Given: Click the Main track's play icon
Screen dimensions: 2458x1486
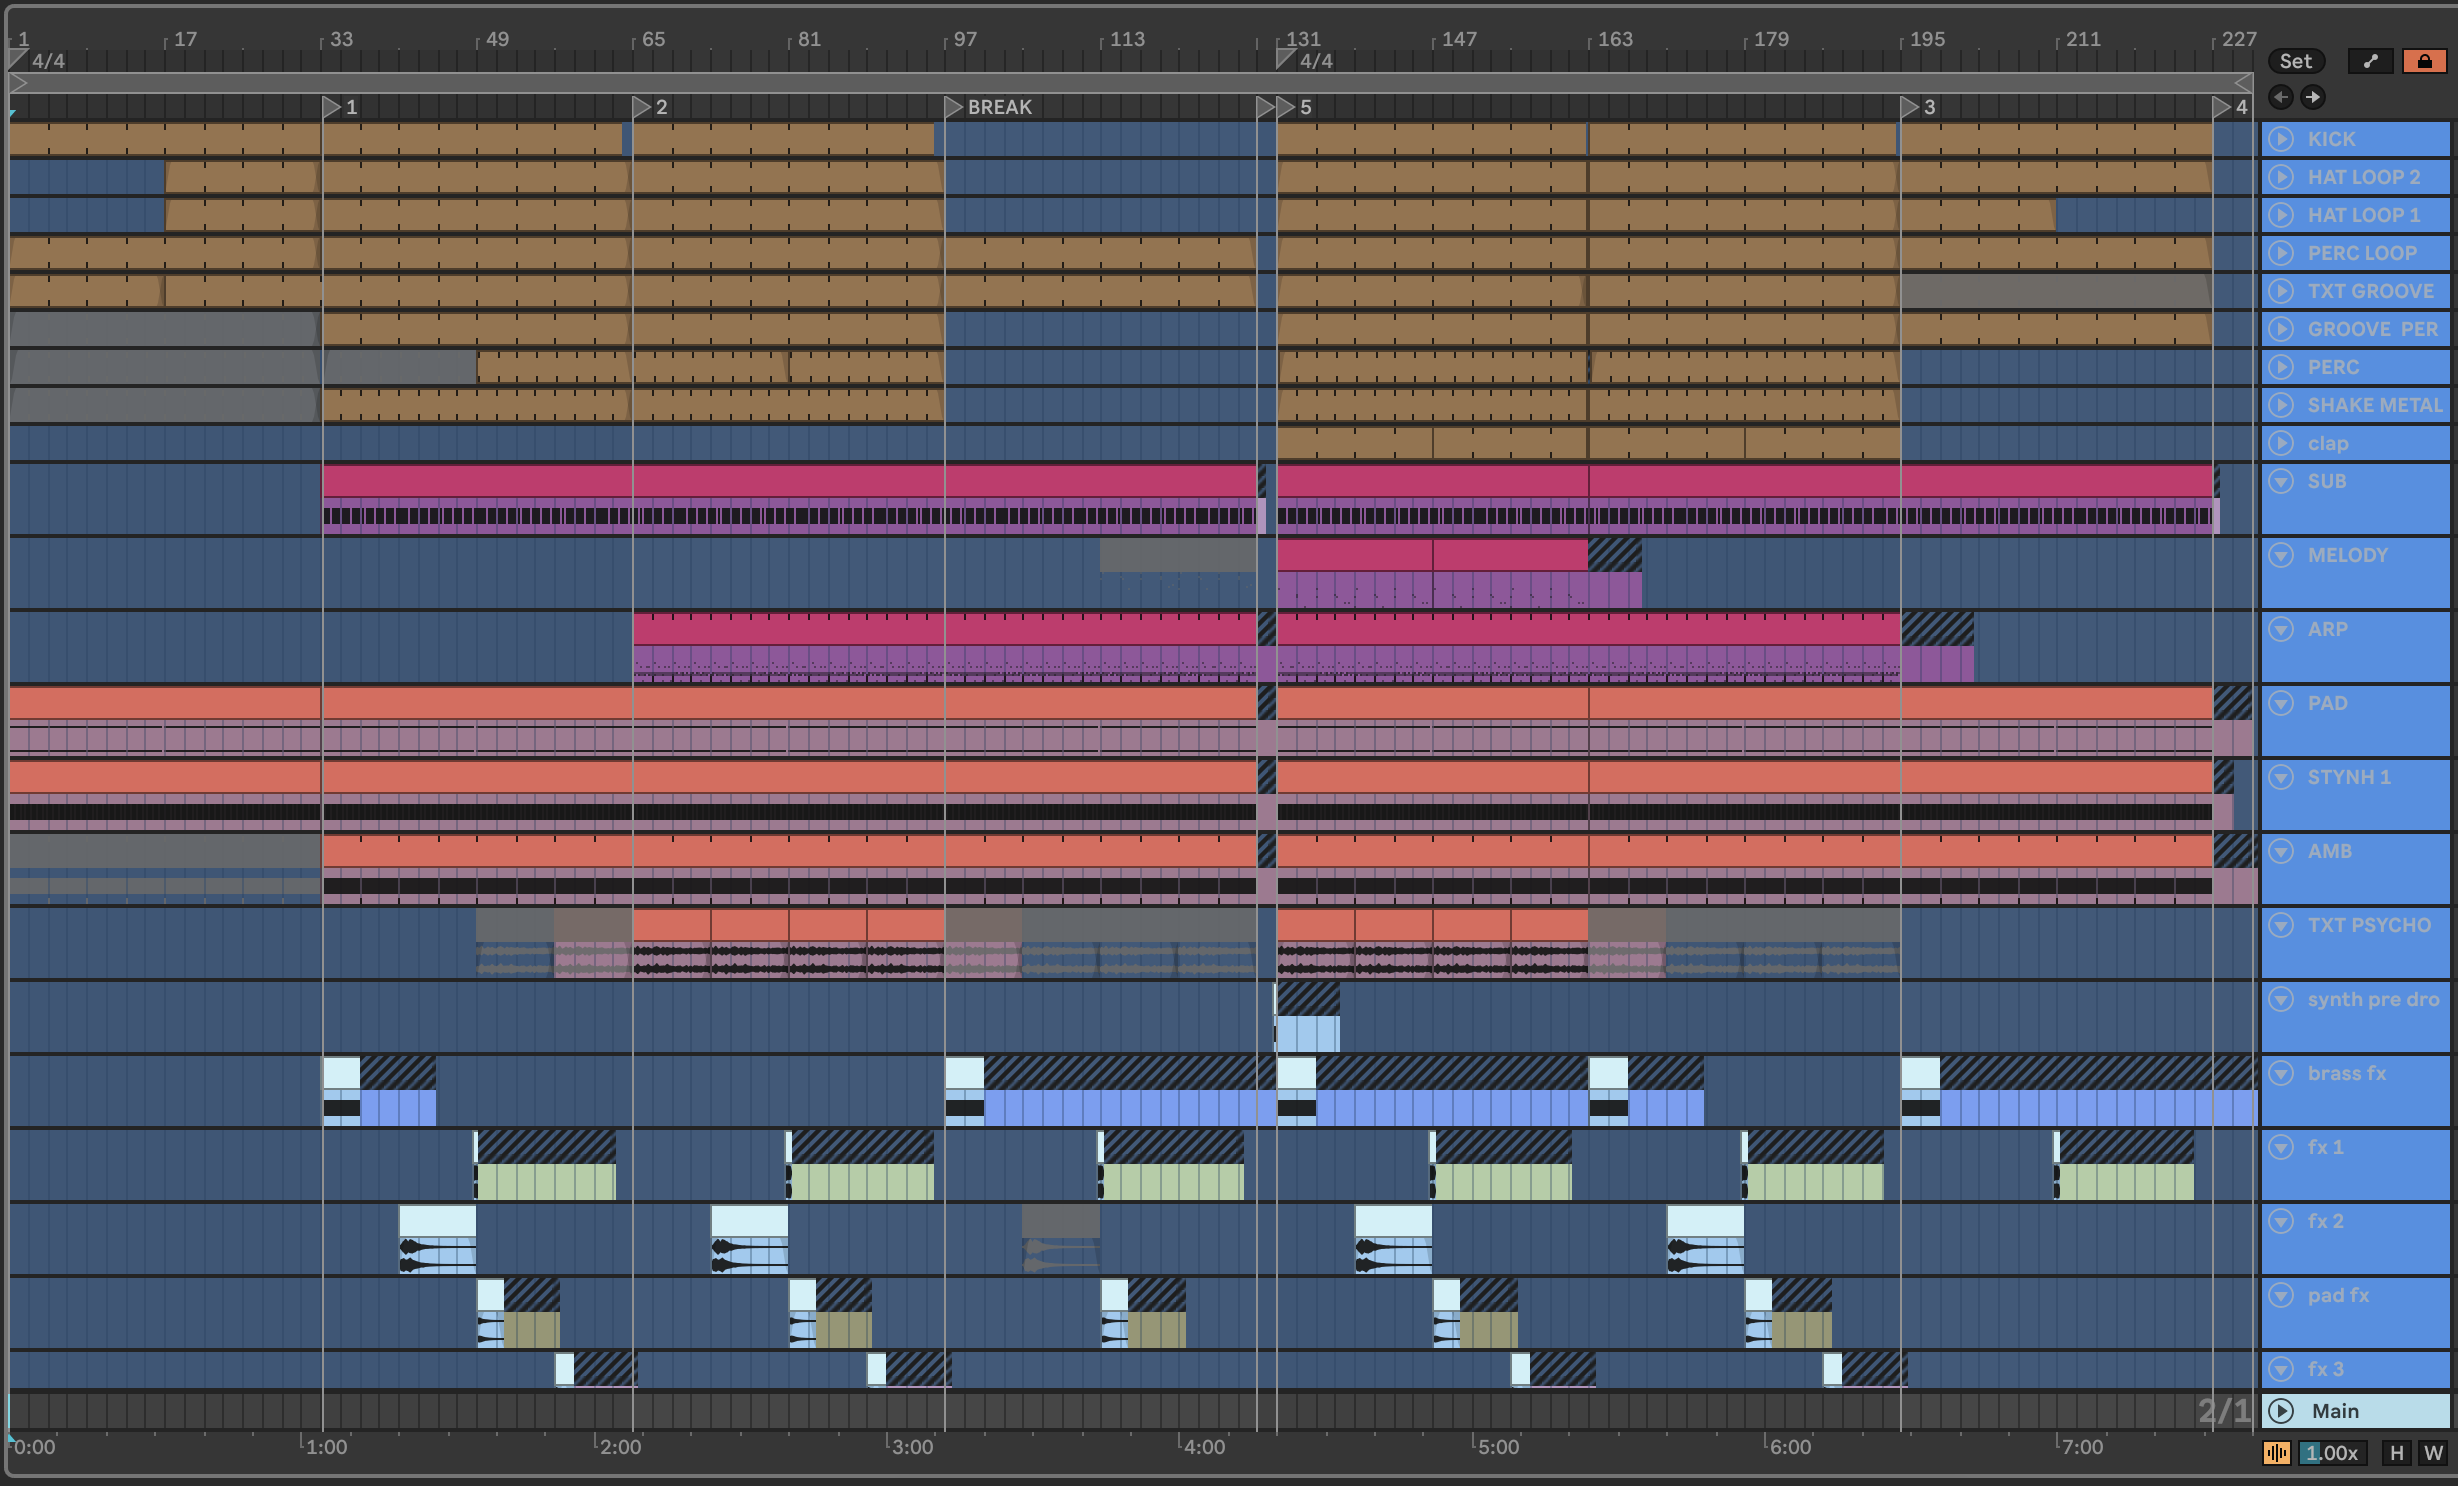Looking at the screenshot, I should (x=2281, y=1411).
